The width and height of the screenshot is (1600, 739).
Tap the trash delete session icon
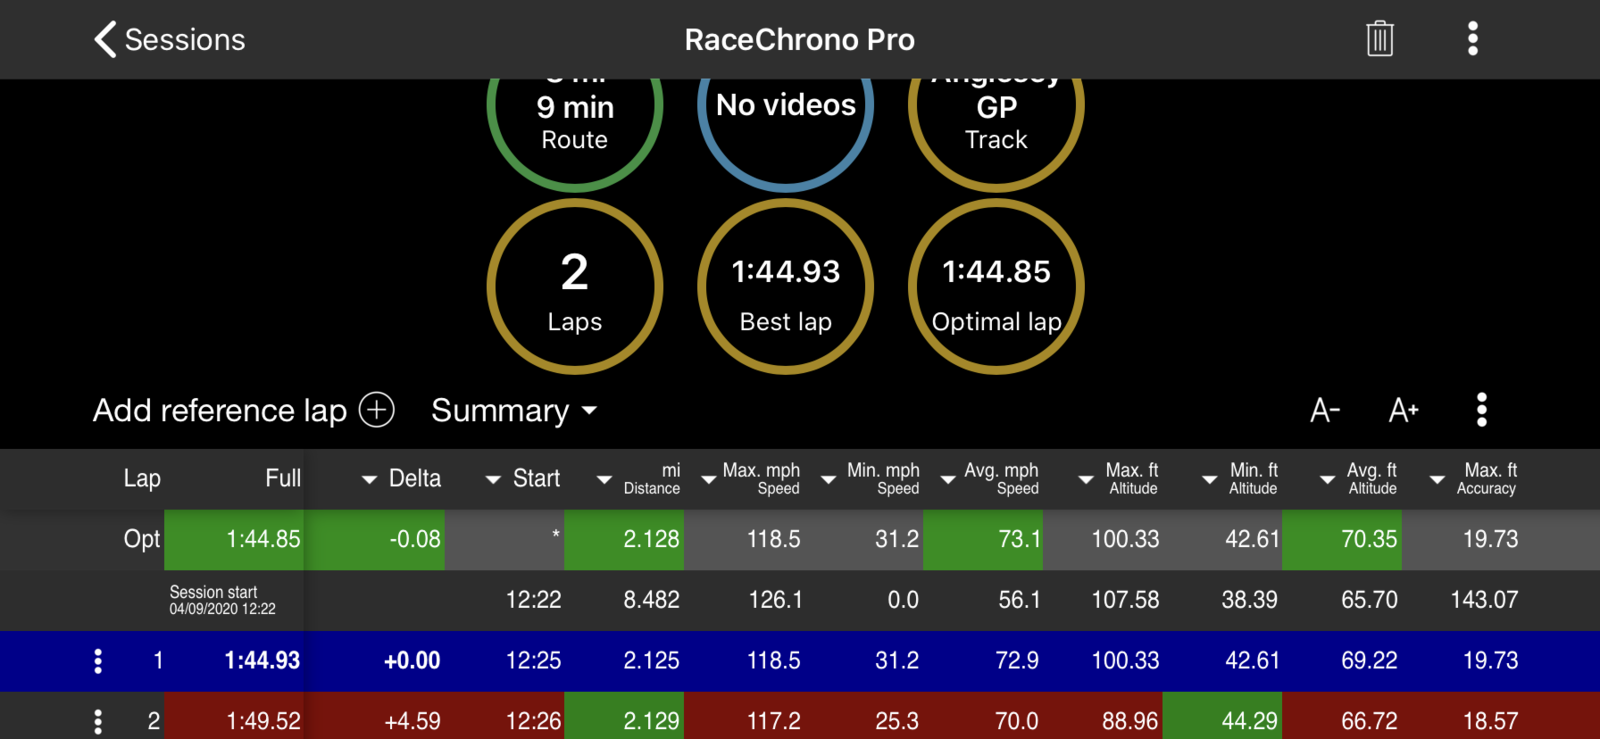(x=1380, y=39)
